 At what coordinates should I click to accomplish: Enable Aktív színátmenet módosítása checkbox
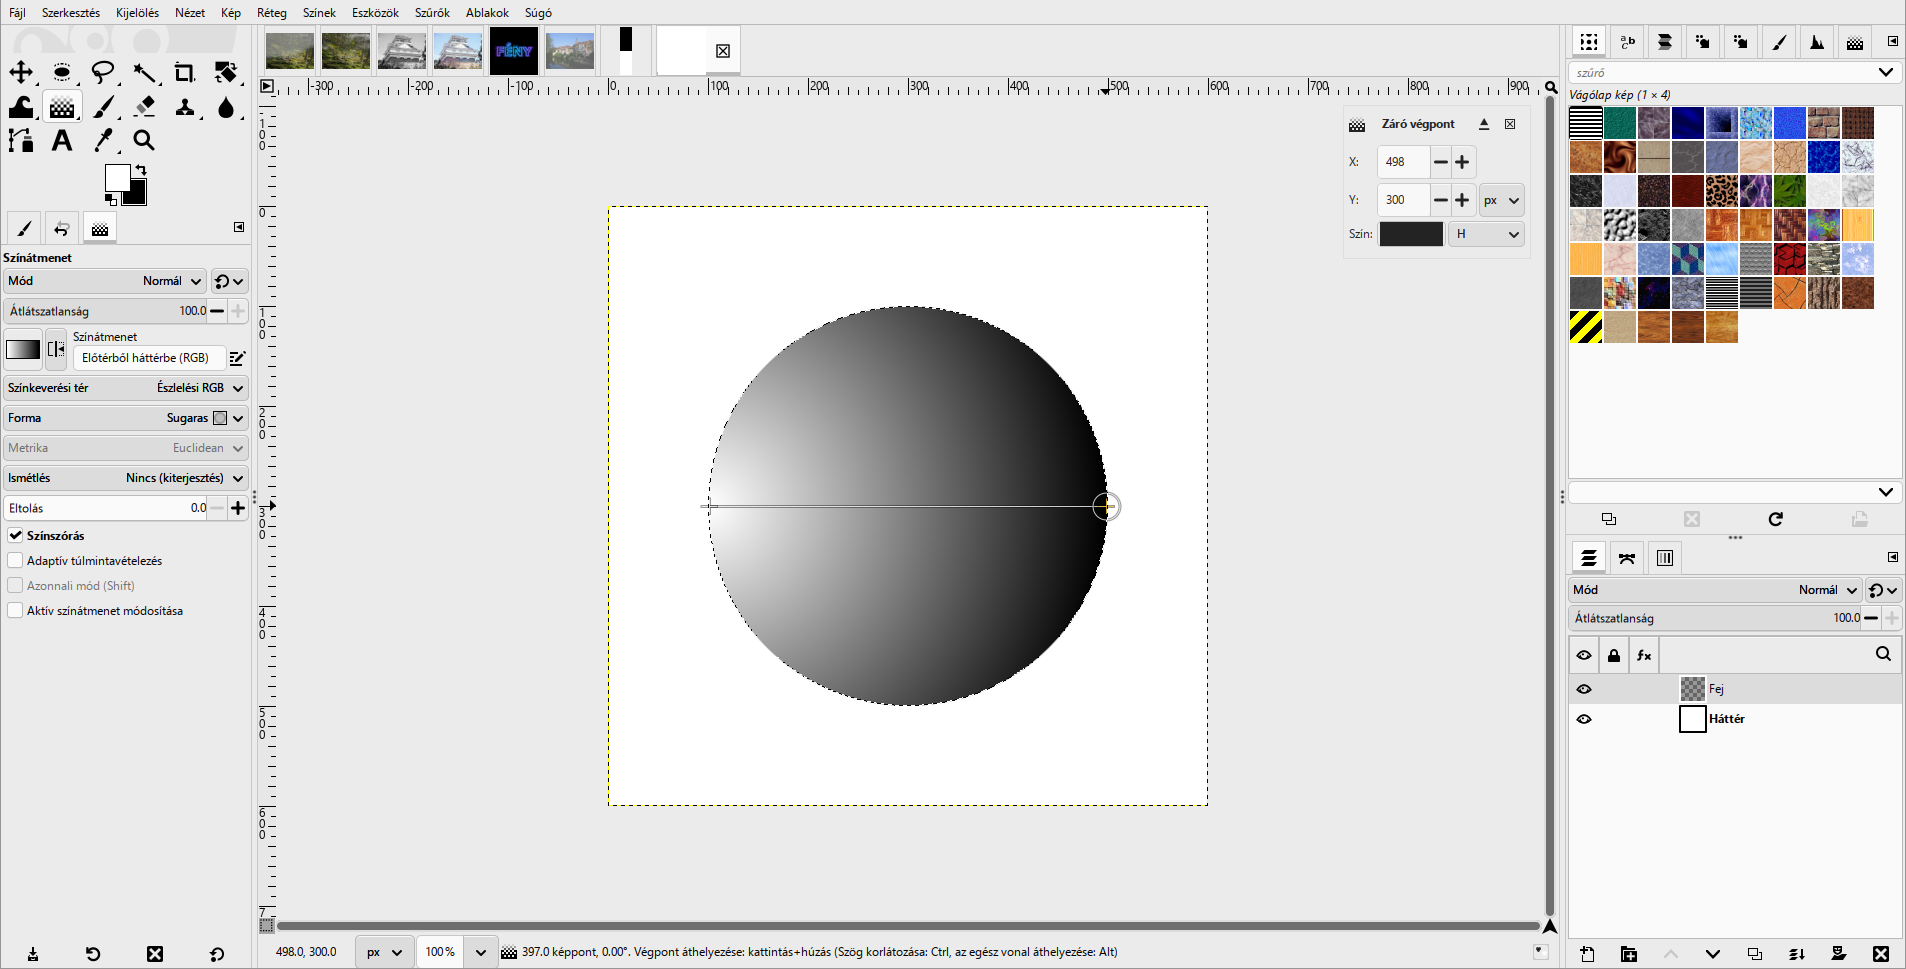tap(15, 611)
